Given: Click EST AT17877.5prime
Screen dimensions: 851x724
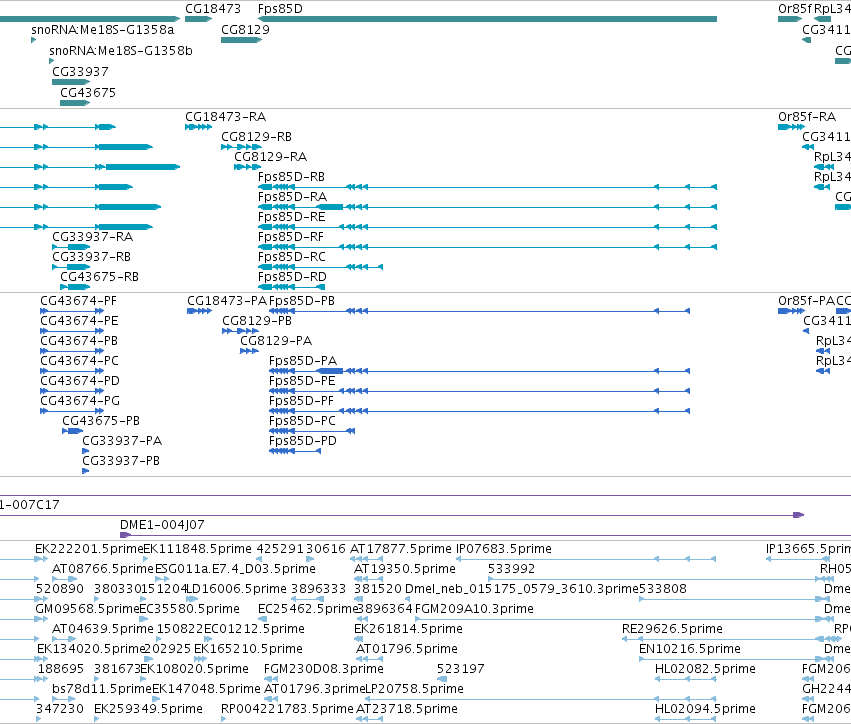Looking at the screenshot, I should pos(401,549).
